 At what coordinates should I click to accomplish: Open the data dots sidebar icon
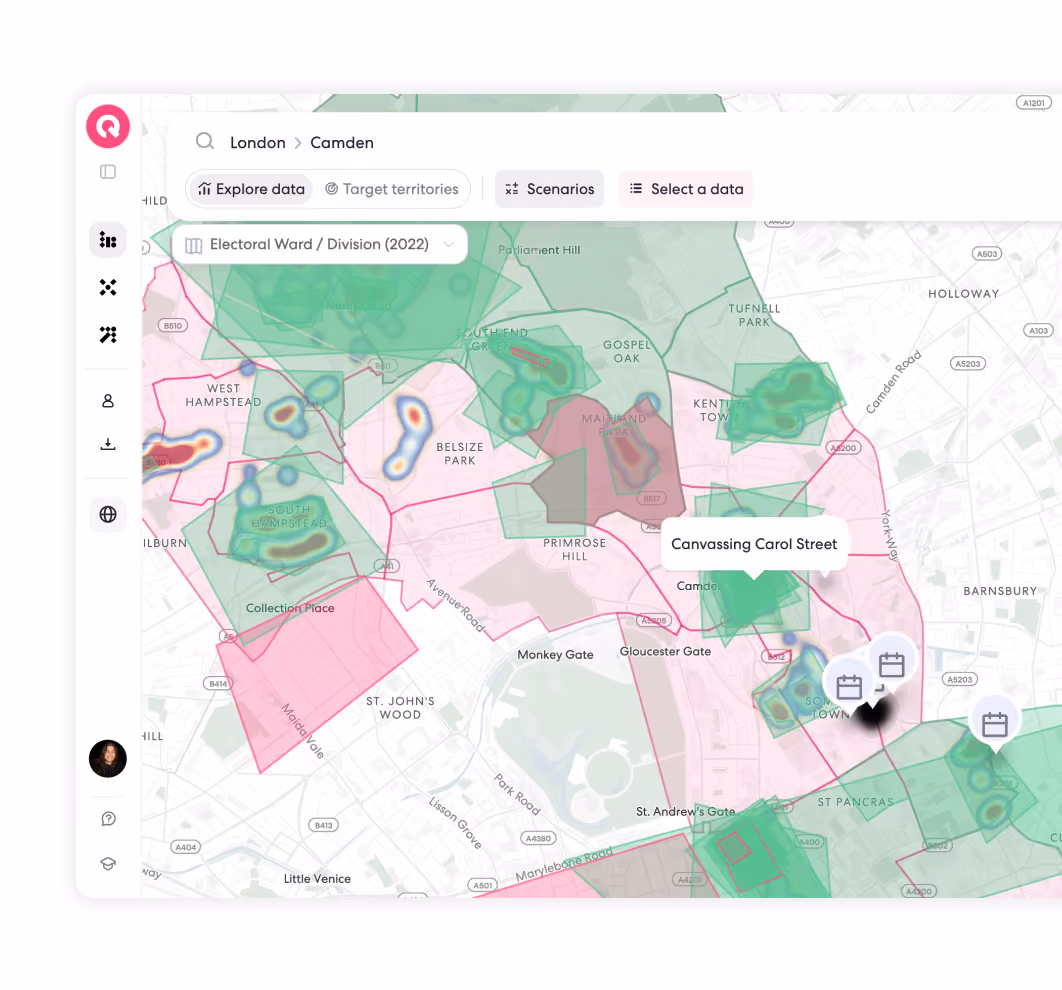pos(108,240)
